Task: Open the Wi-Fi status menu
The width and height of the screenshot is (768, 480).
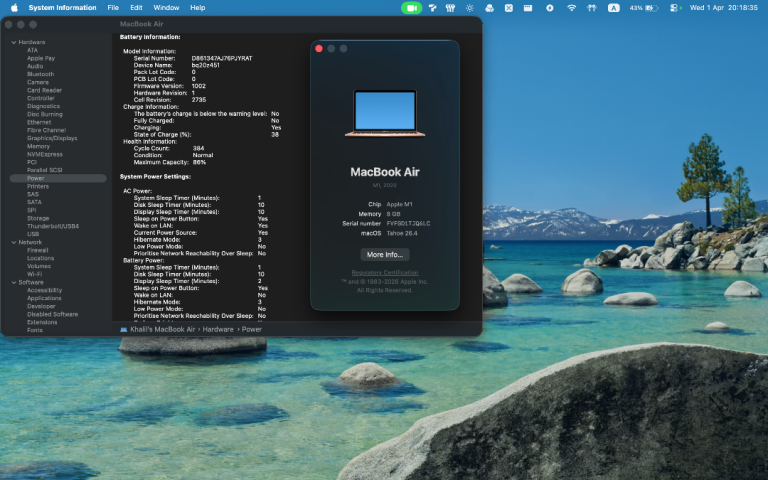Action: pos(571,7)
